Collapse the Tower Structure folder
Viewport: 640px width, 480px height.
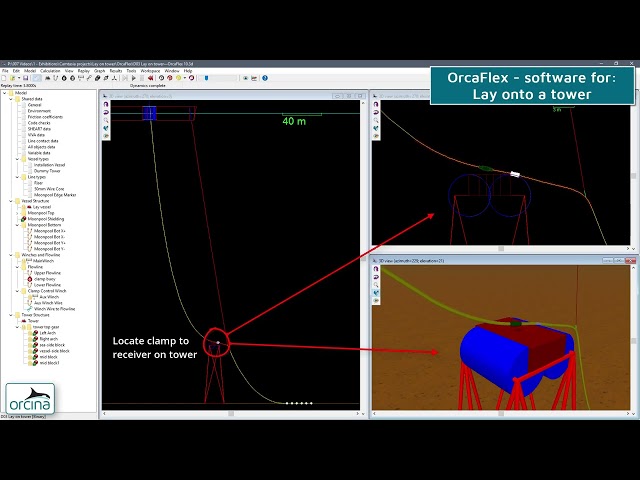pos(11,315)
